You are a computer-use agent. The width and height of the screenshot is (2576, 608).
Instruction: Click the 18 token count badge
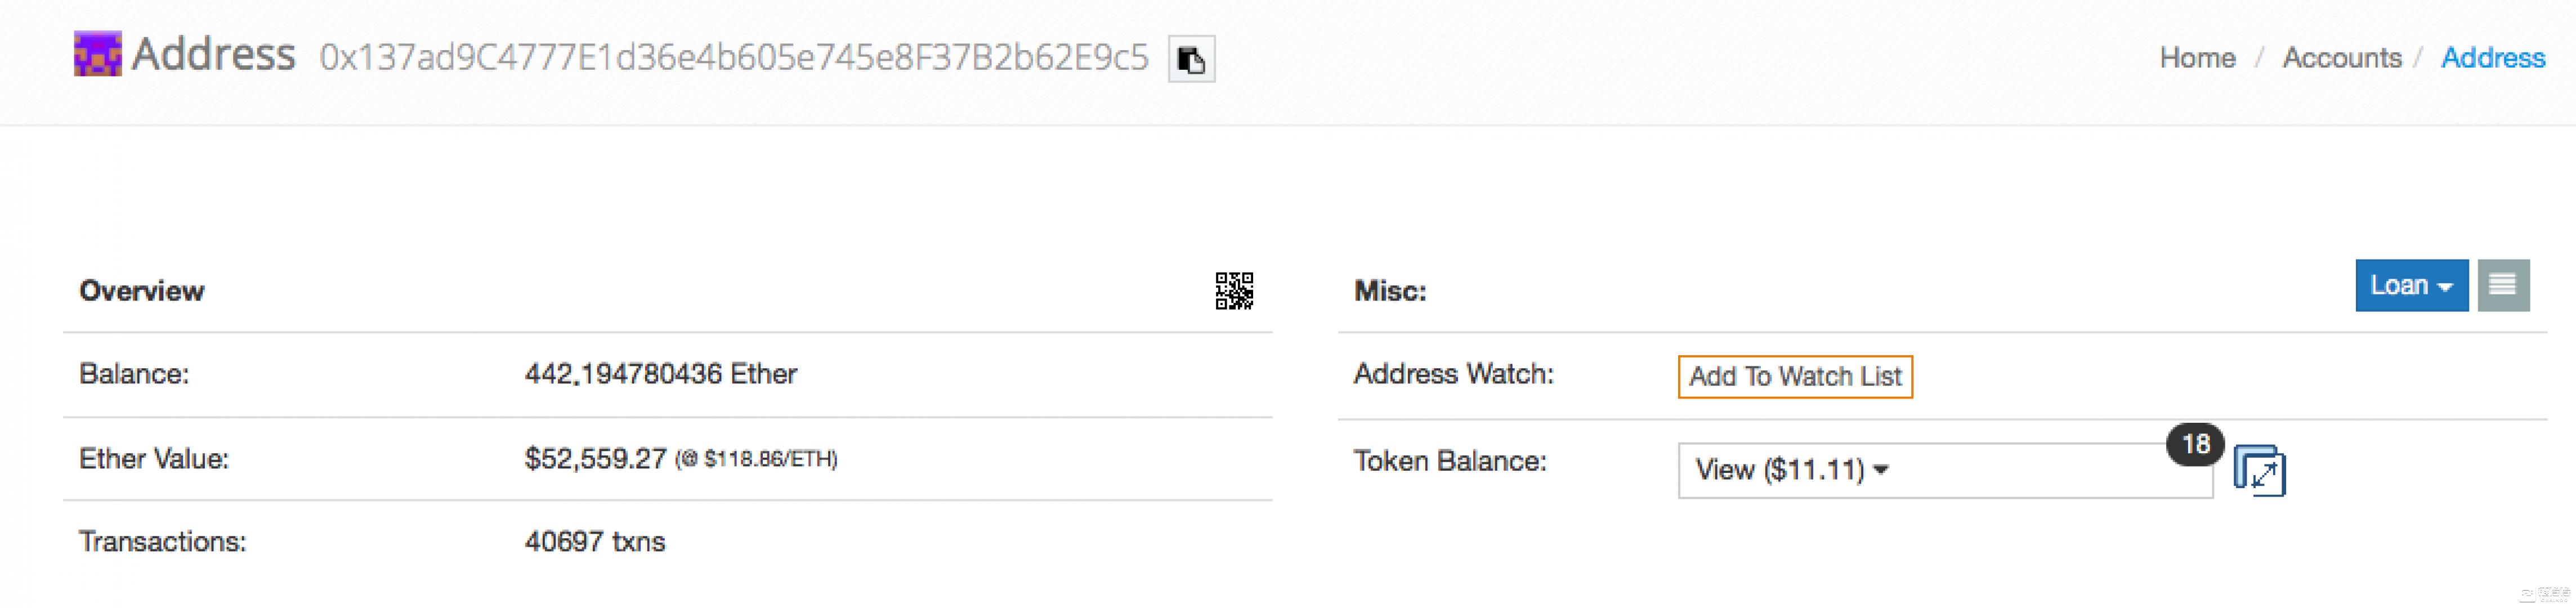[2195, 444]
